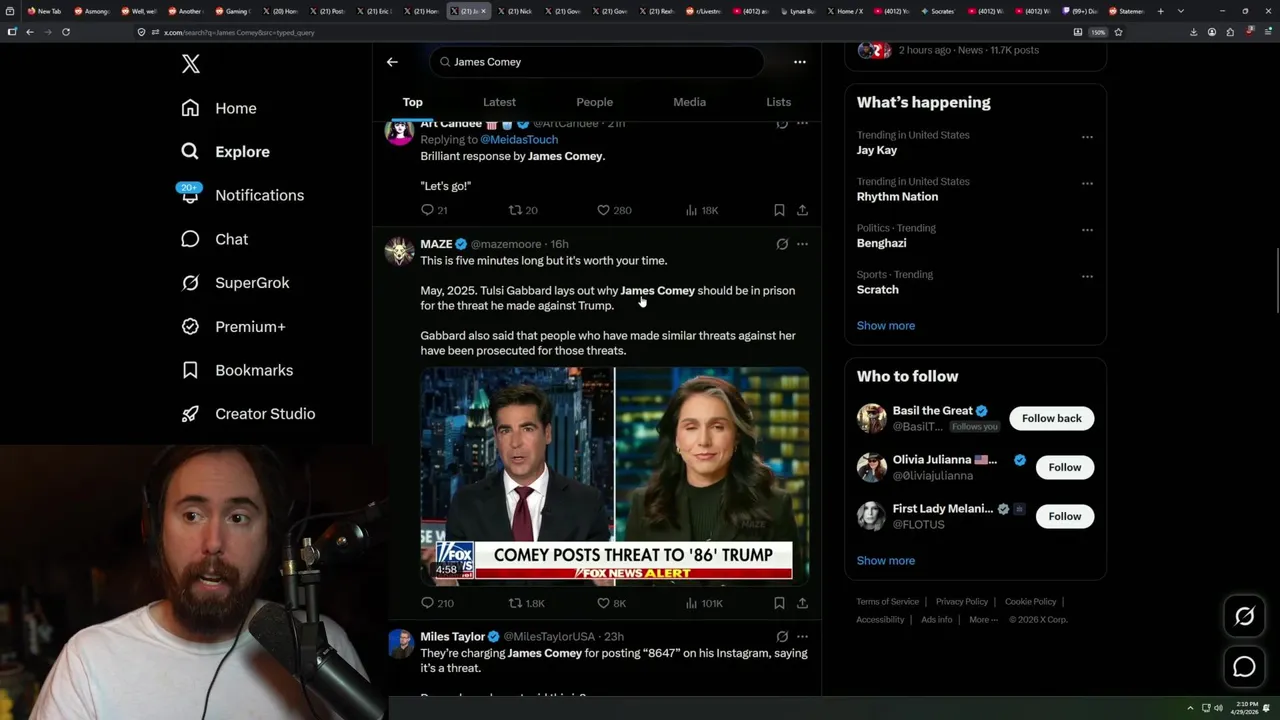Open Premium+ in sidebar

(233, 327)
